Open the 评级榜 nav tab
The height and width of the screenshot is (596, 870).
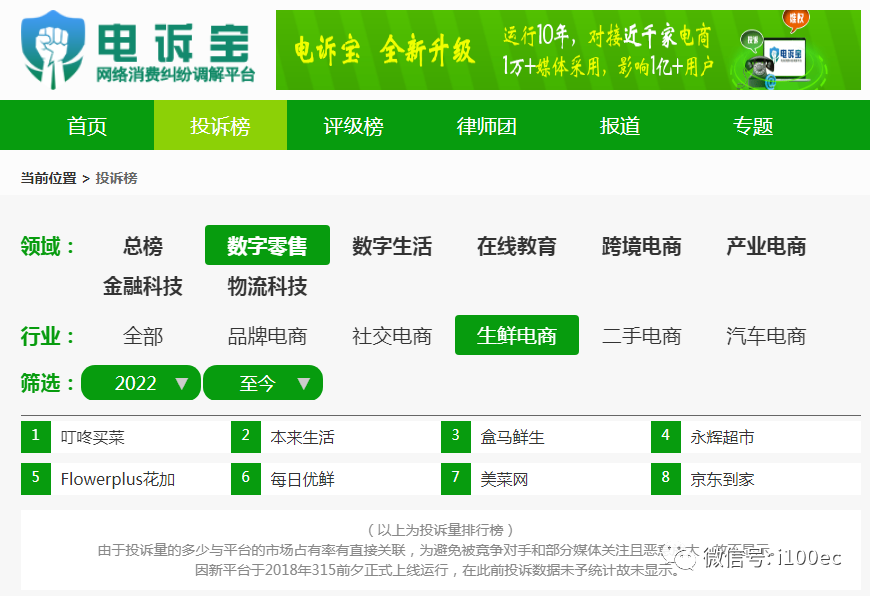pyautogui.click(x=353, y=126)
